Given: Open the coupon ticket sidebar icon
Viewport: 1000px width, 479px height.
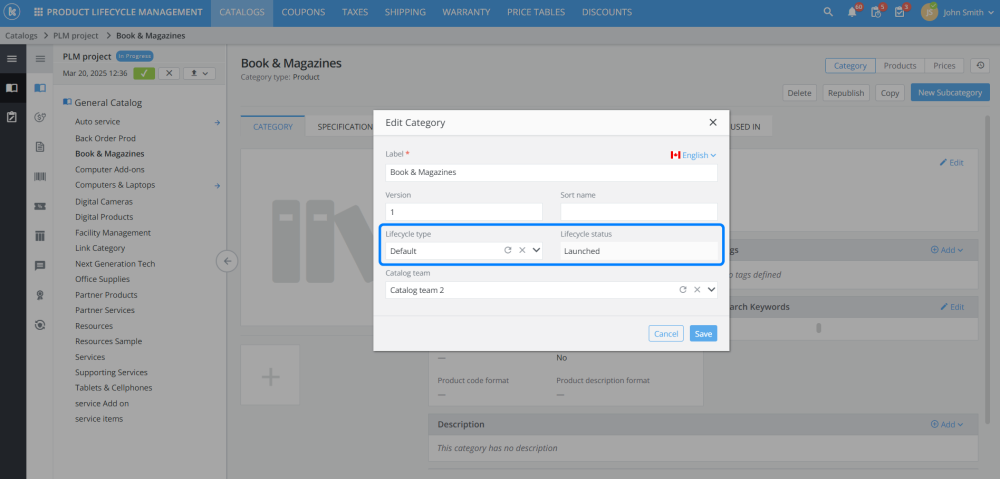Looking at the screenshot, I should coord(40,206).
